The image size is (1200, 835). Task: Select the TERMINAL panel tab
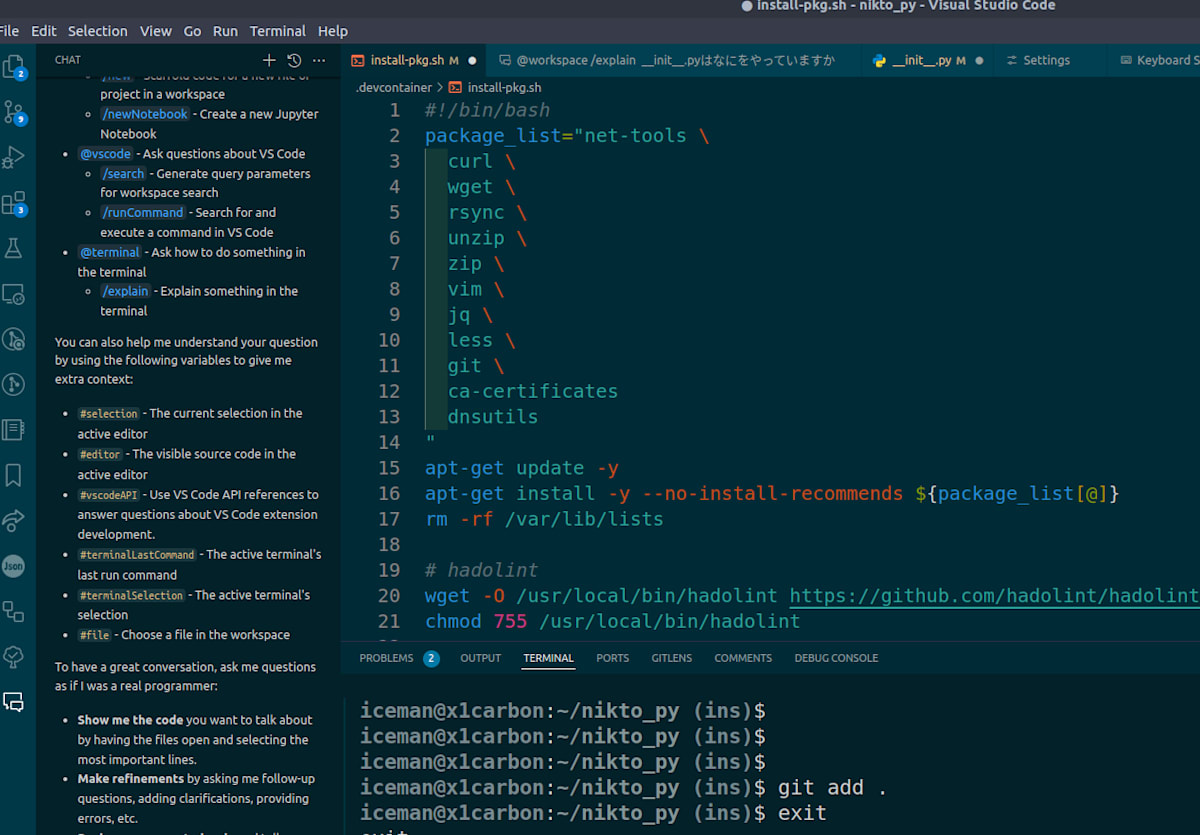[548, 658]
